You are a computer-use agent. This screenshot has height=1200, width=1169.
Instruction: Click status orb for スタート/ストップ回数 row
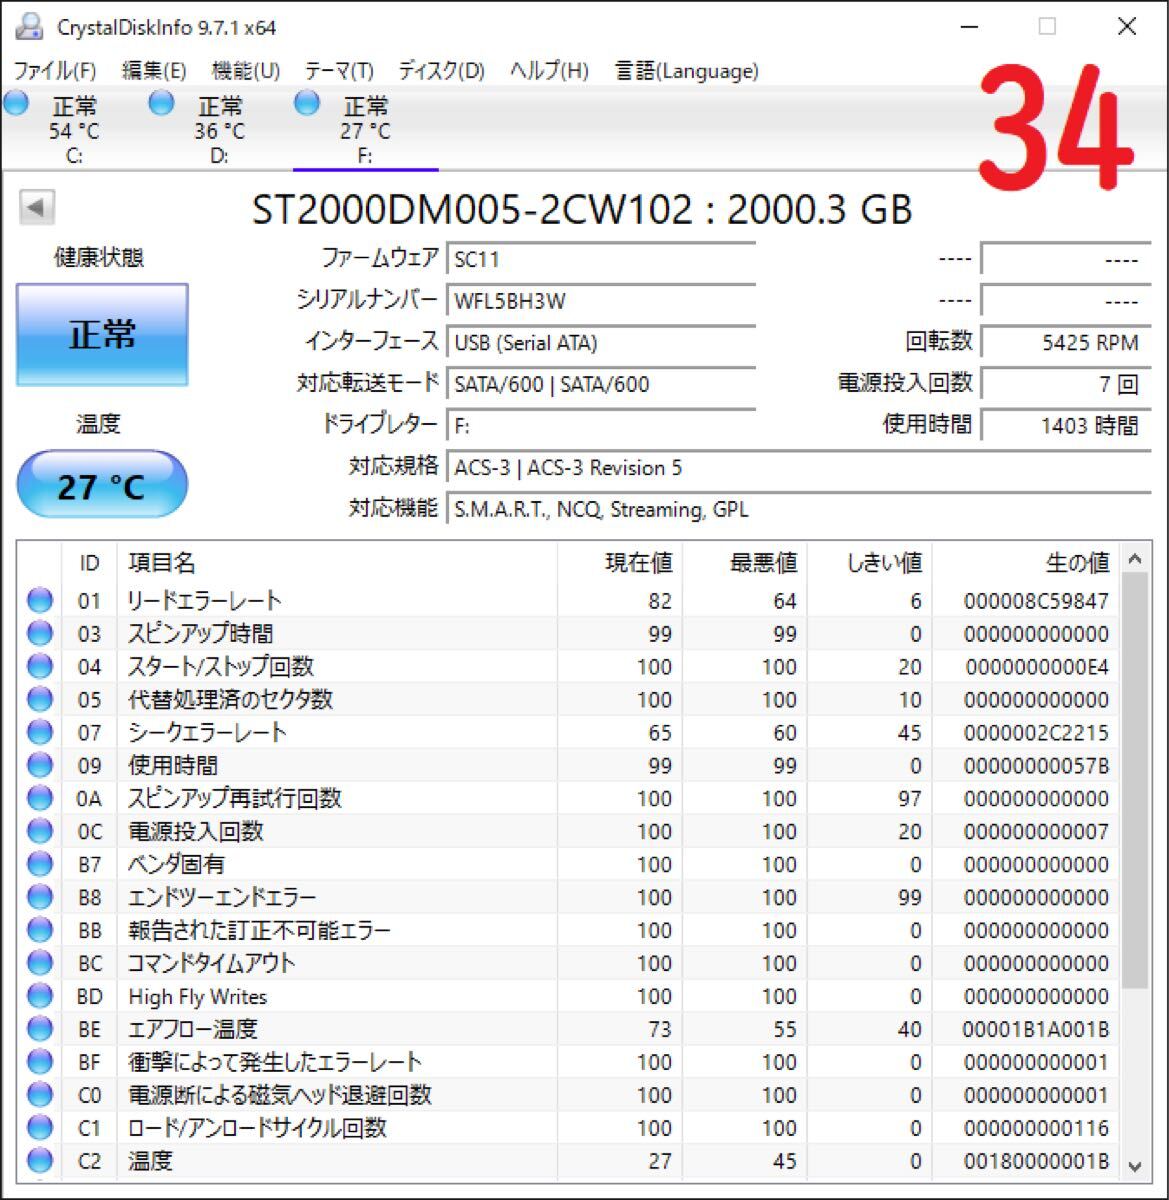(x=40, y=667)
